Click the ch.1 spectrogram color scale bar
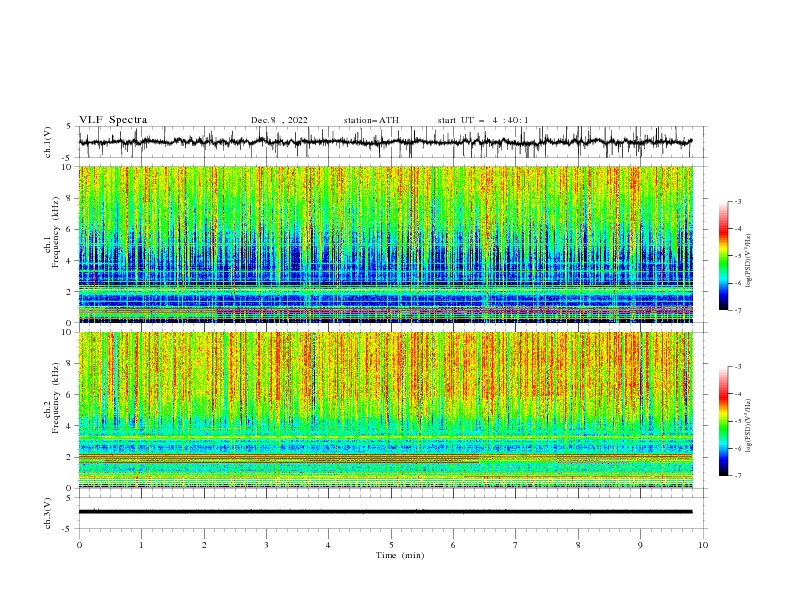 coord(724,256)
